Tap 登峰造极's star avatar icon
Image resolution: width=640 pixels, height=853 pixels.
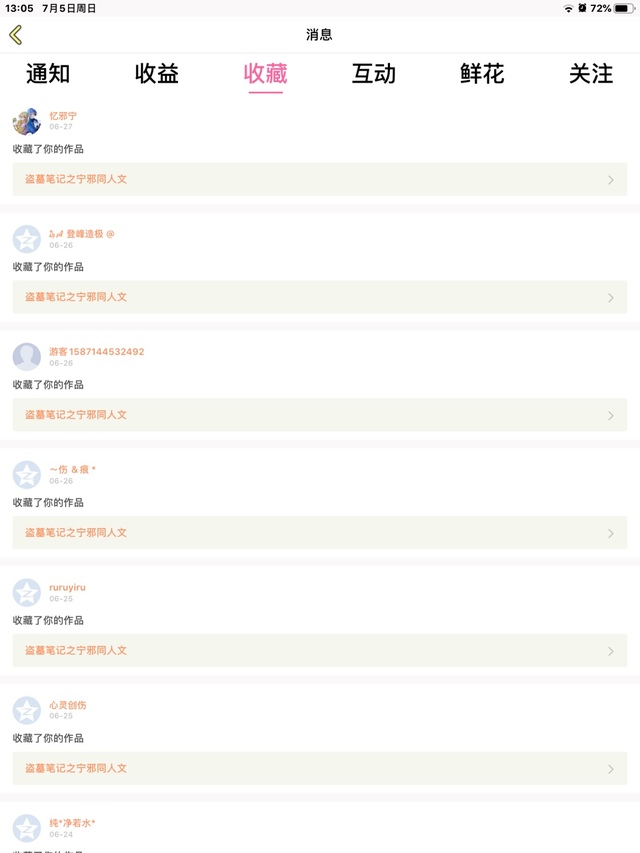point(26,239)
